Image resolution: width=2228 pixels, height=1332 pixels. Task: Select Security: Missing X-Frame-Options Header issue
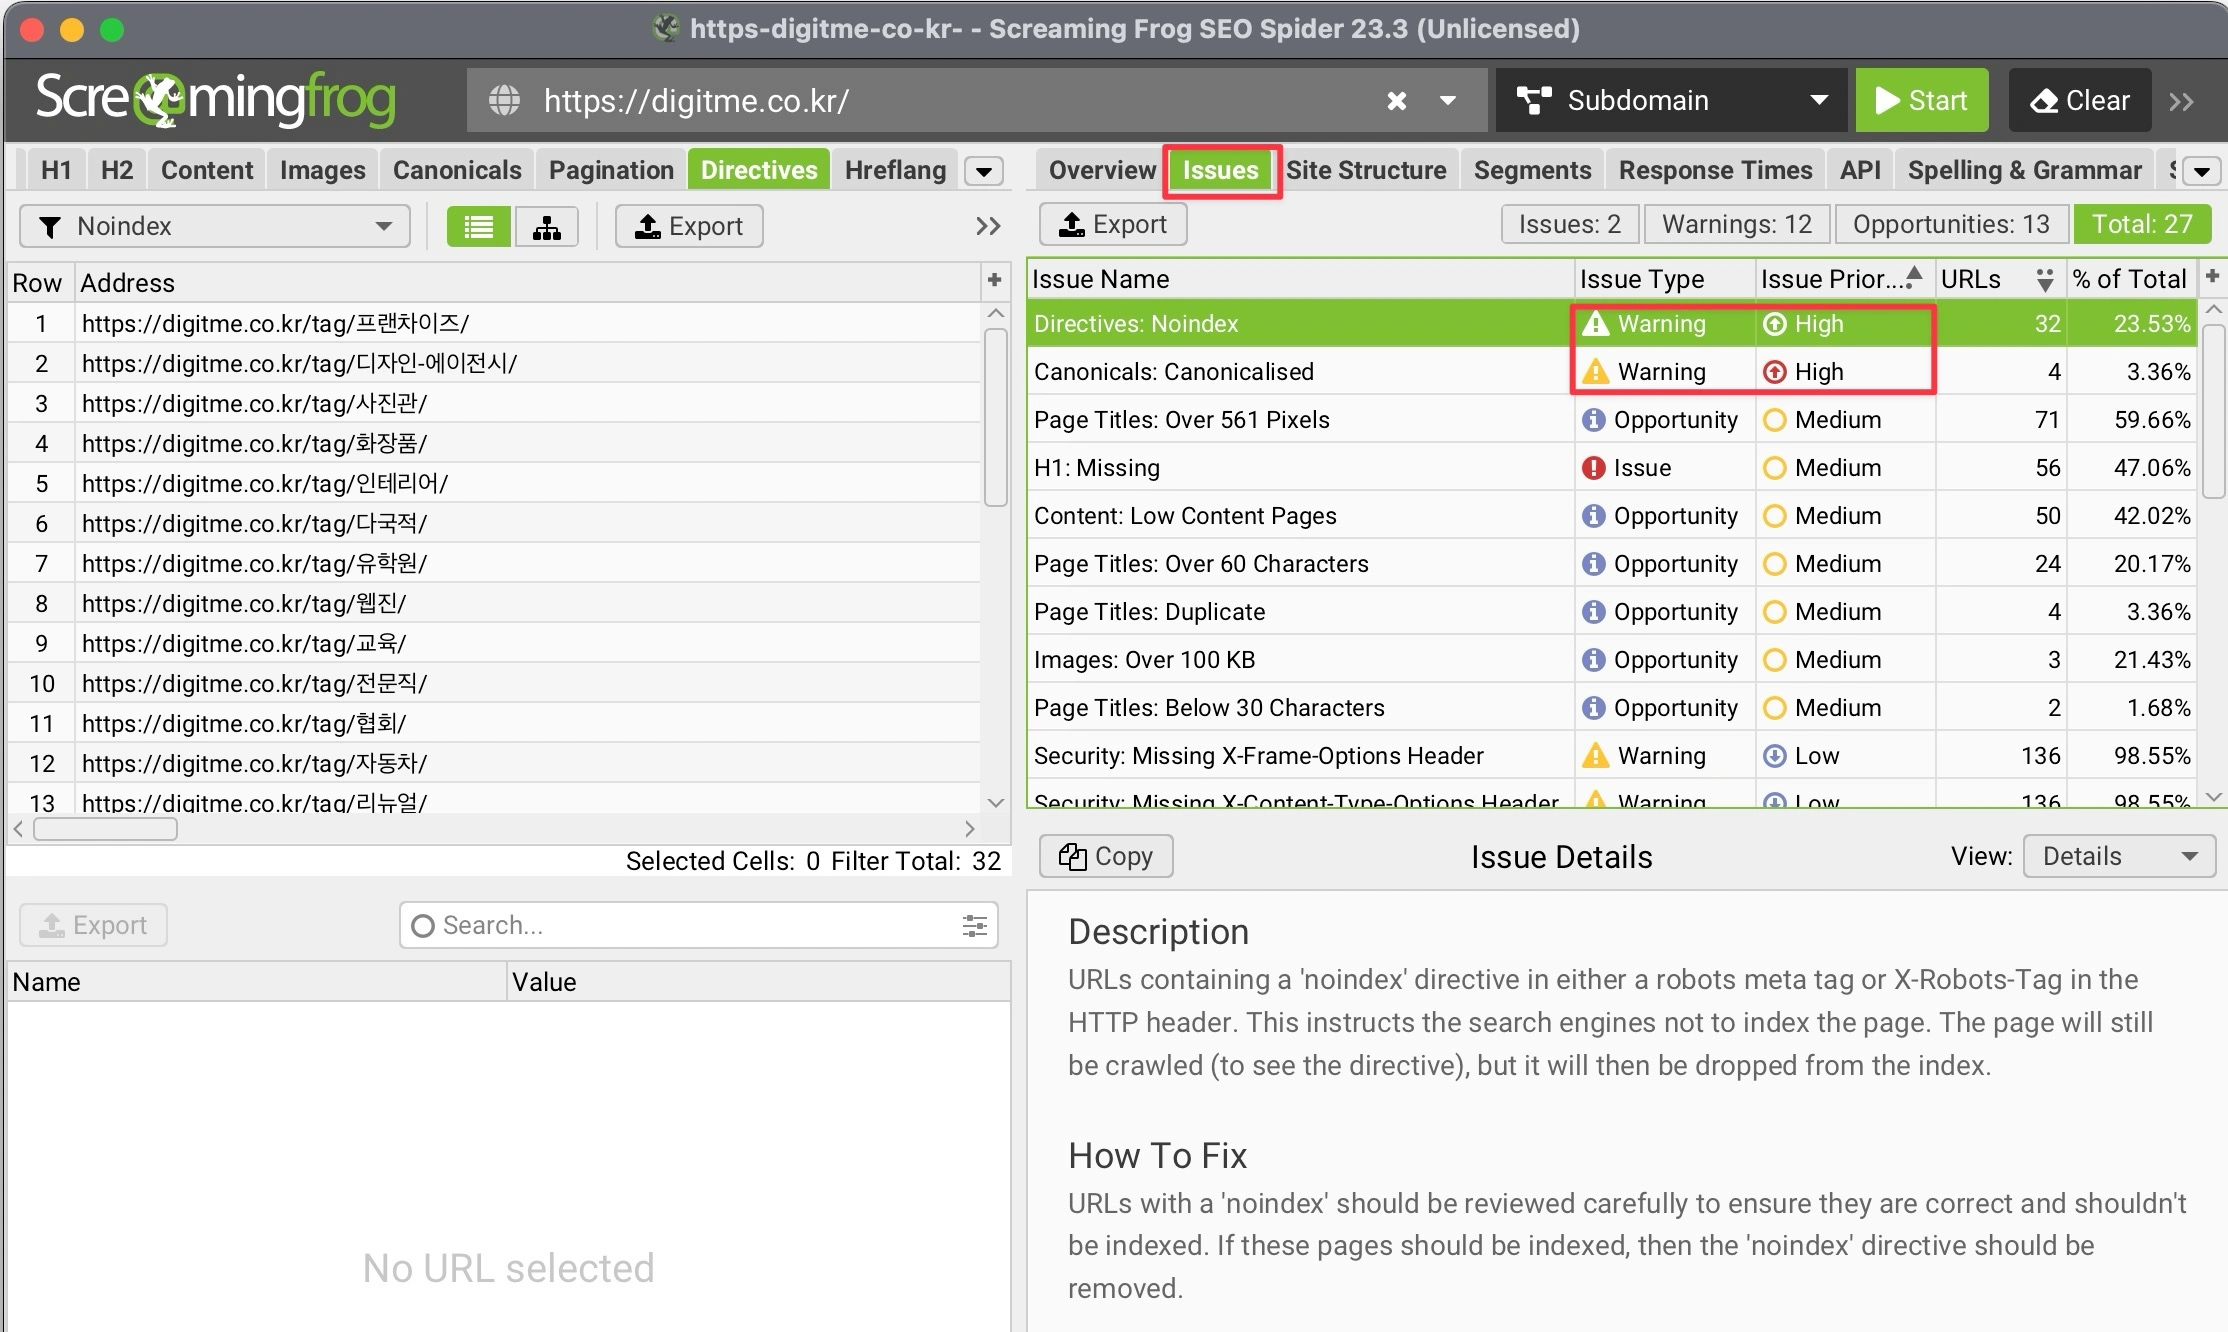coord(1611,756)
